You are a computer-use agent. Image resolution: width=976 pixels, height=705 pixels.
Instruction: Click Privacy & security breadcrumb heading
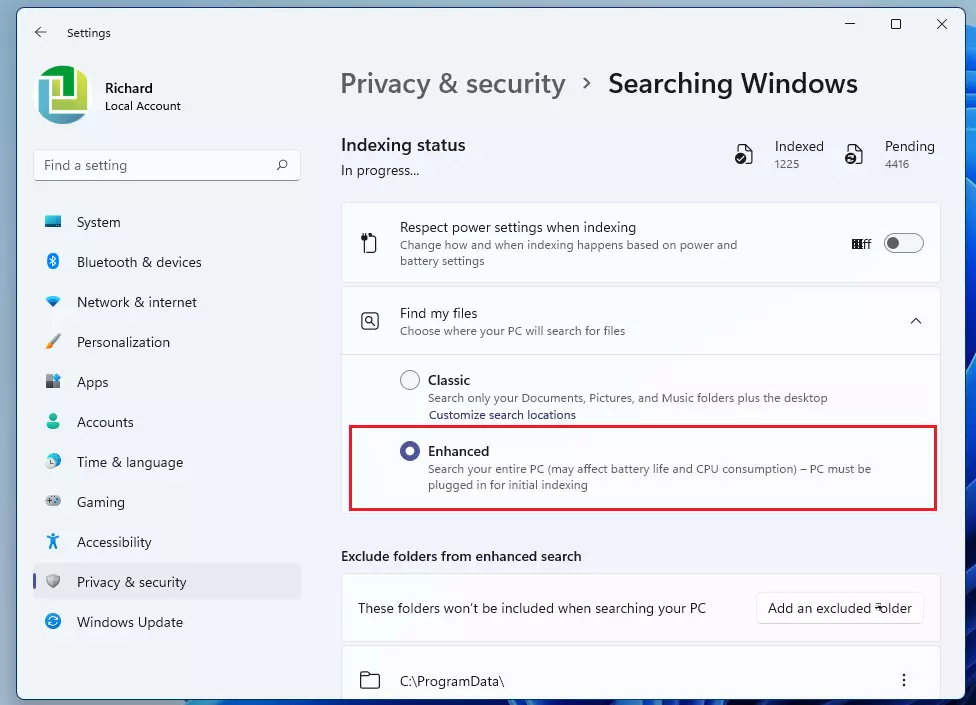tap(453, 83)
